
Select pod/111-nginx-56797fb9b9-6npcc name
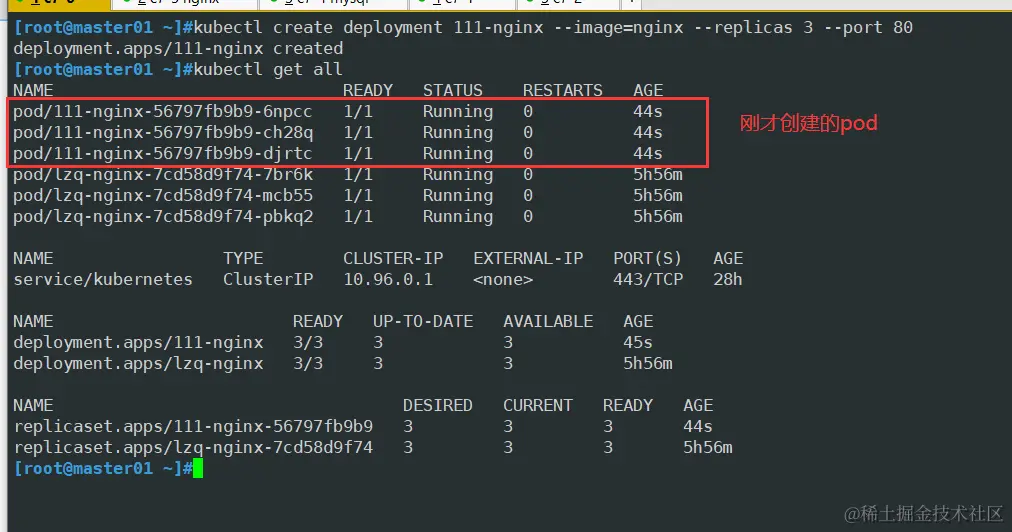tap(163, 112)
